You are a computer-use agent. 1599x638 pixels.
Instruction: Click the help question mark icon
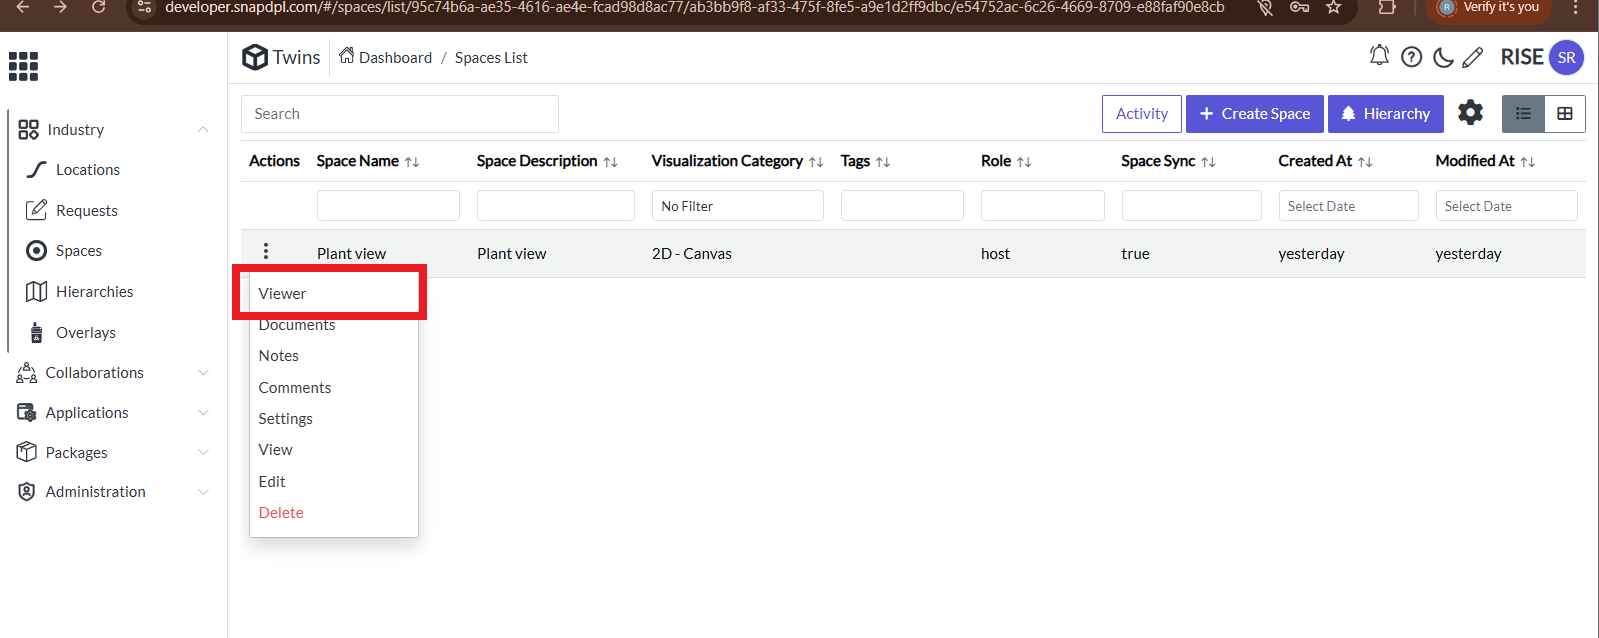(1411, 57)
